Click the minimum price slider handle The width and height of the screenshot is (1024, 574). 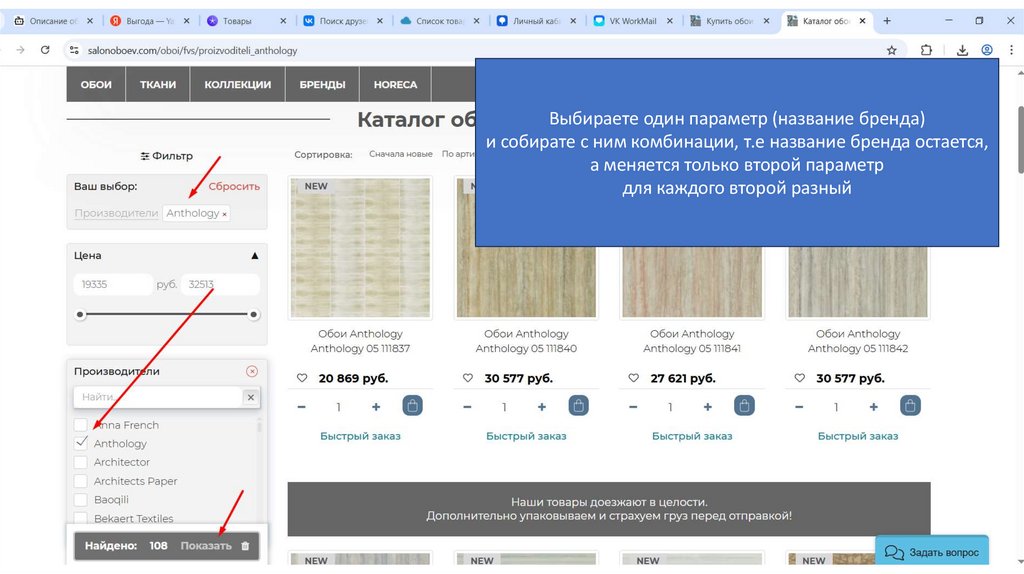pyautogui.click(x=80, y=315)
